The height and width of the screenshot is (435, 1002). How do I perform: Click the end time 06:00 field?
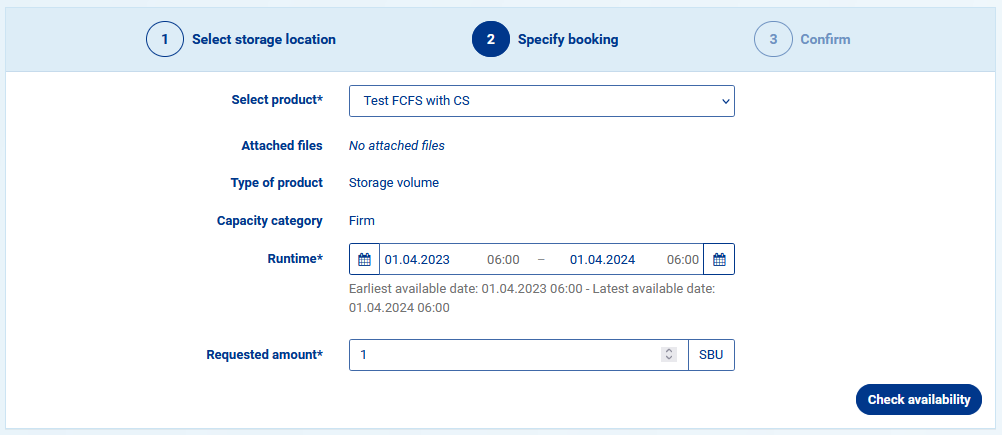point(683,260)
